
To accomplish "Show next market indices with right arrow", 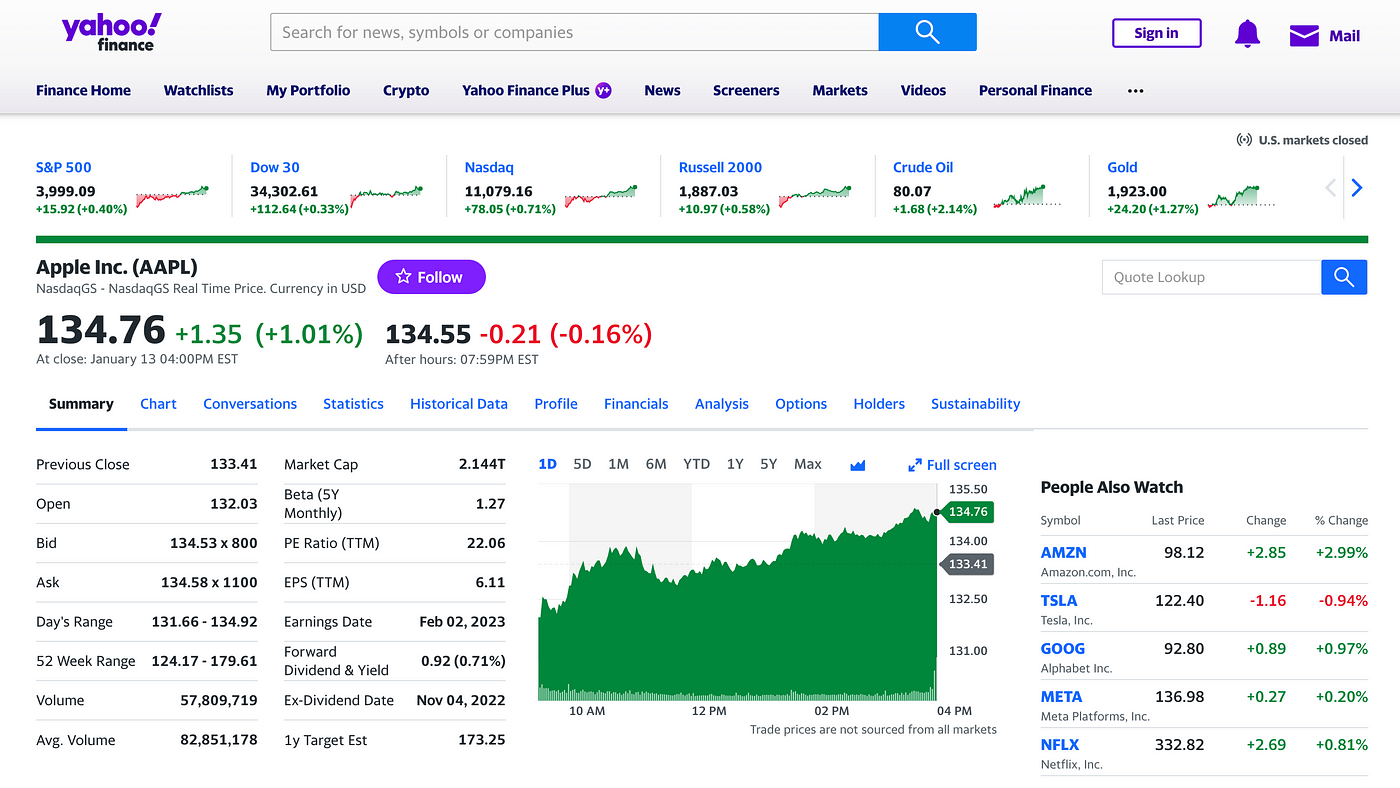I will point(1357,187).
